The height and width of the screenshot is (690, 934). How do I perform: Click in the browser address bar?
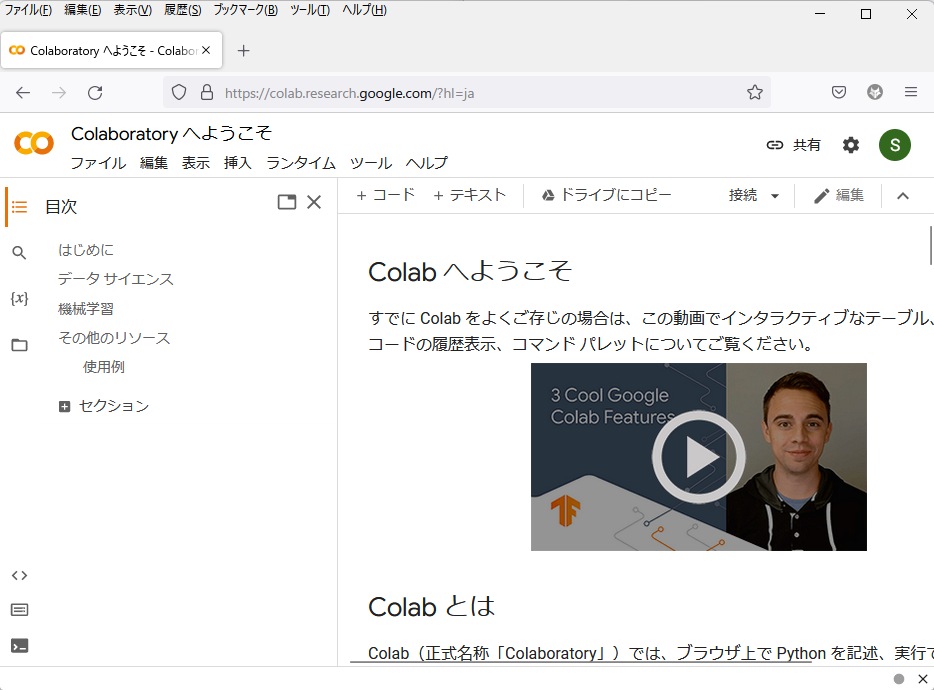click(x=450, y=91)
